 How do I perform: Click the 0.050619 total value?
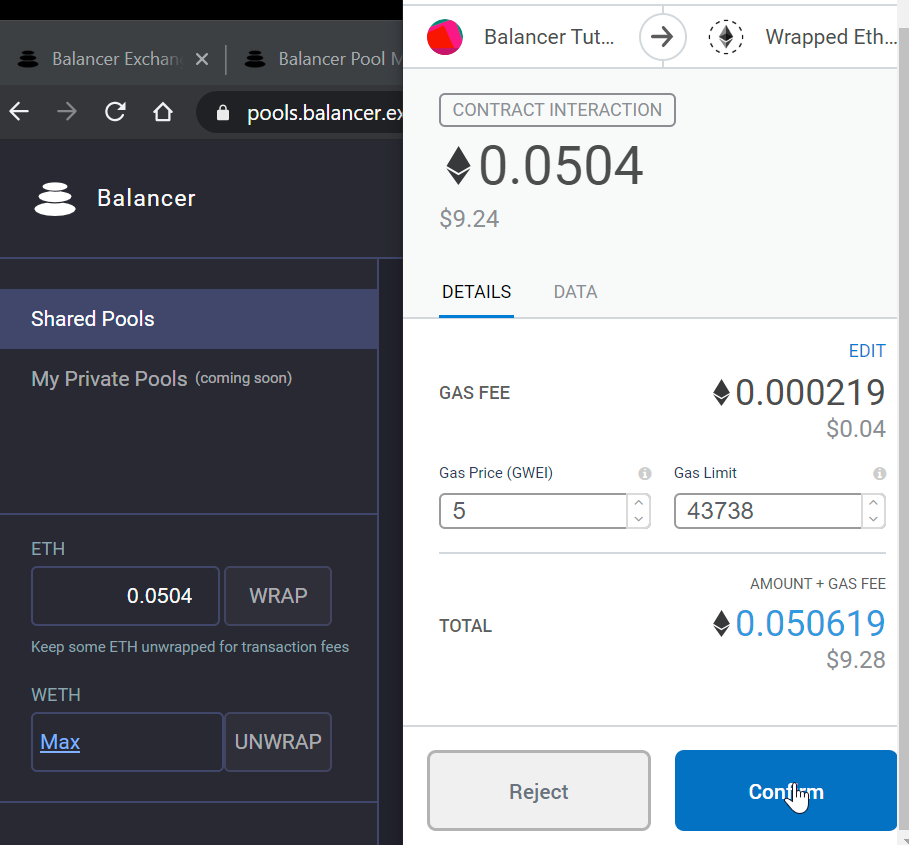coord(810,624)
